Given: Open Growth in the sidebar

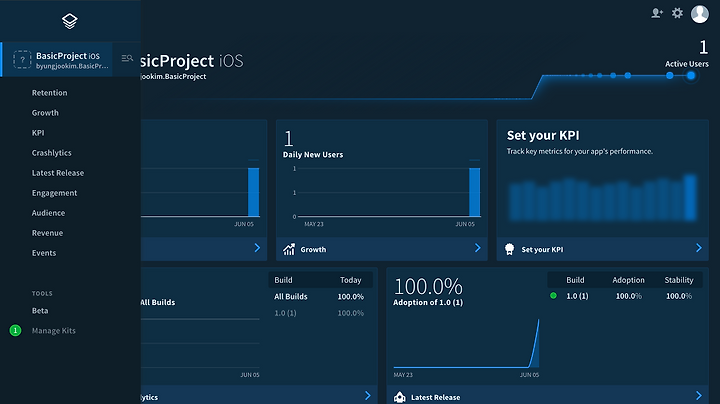Looking at the screenshot, I should tap(45, 113).
